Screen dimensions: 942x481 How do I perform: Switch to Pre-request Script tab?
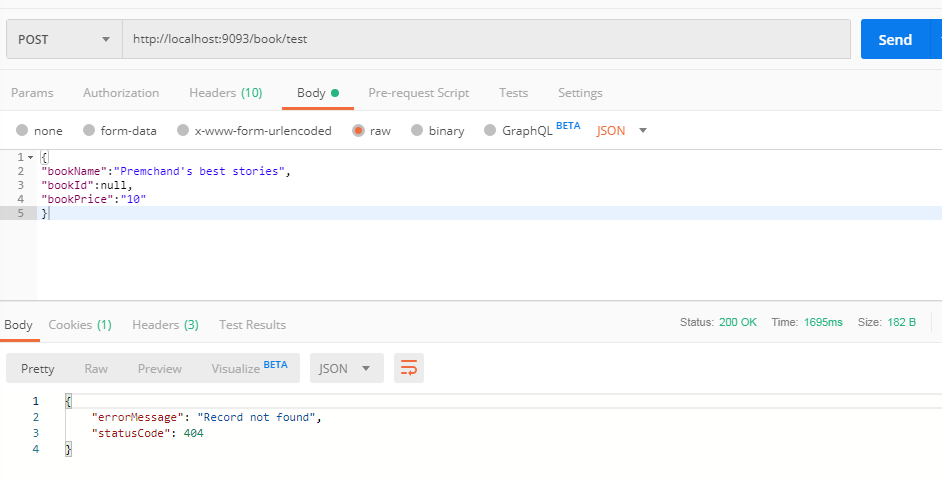pyautogui.click(x=418, y=93)
